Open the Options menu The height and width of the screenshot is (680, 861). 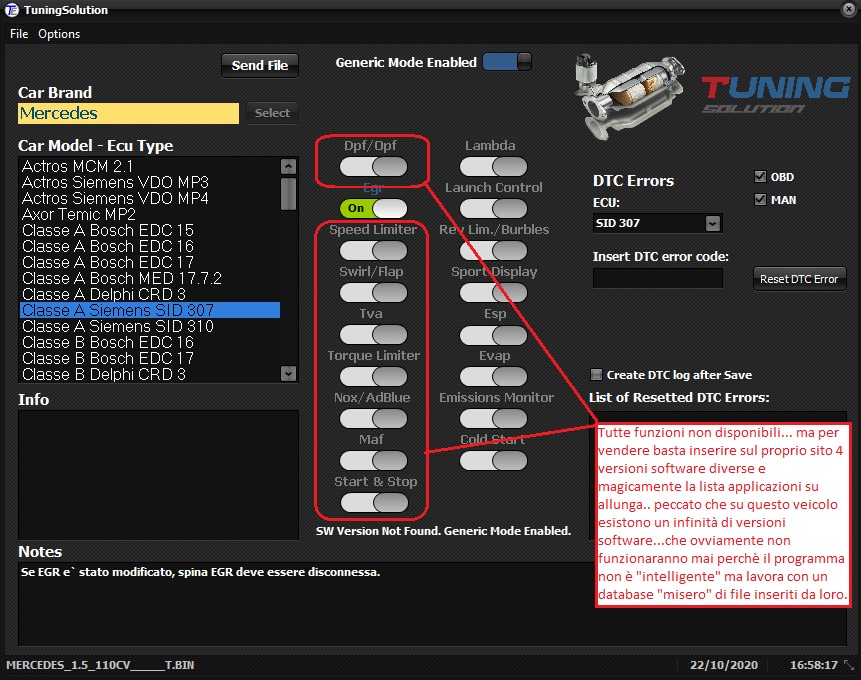pos(59,34)
